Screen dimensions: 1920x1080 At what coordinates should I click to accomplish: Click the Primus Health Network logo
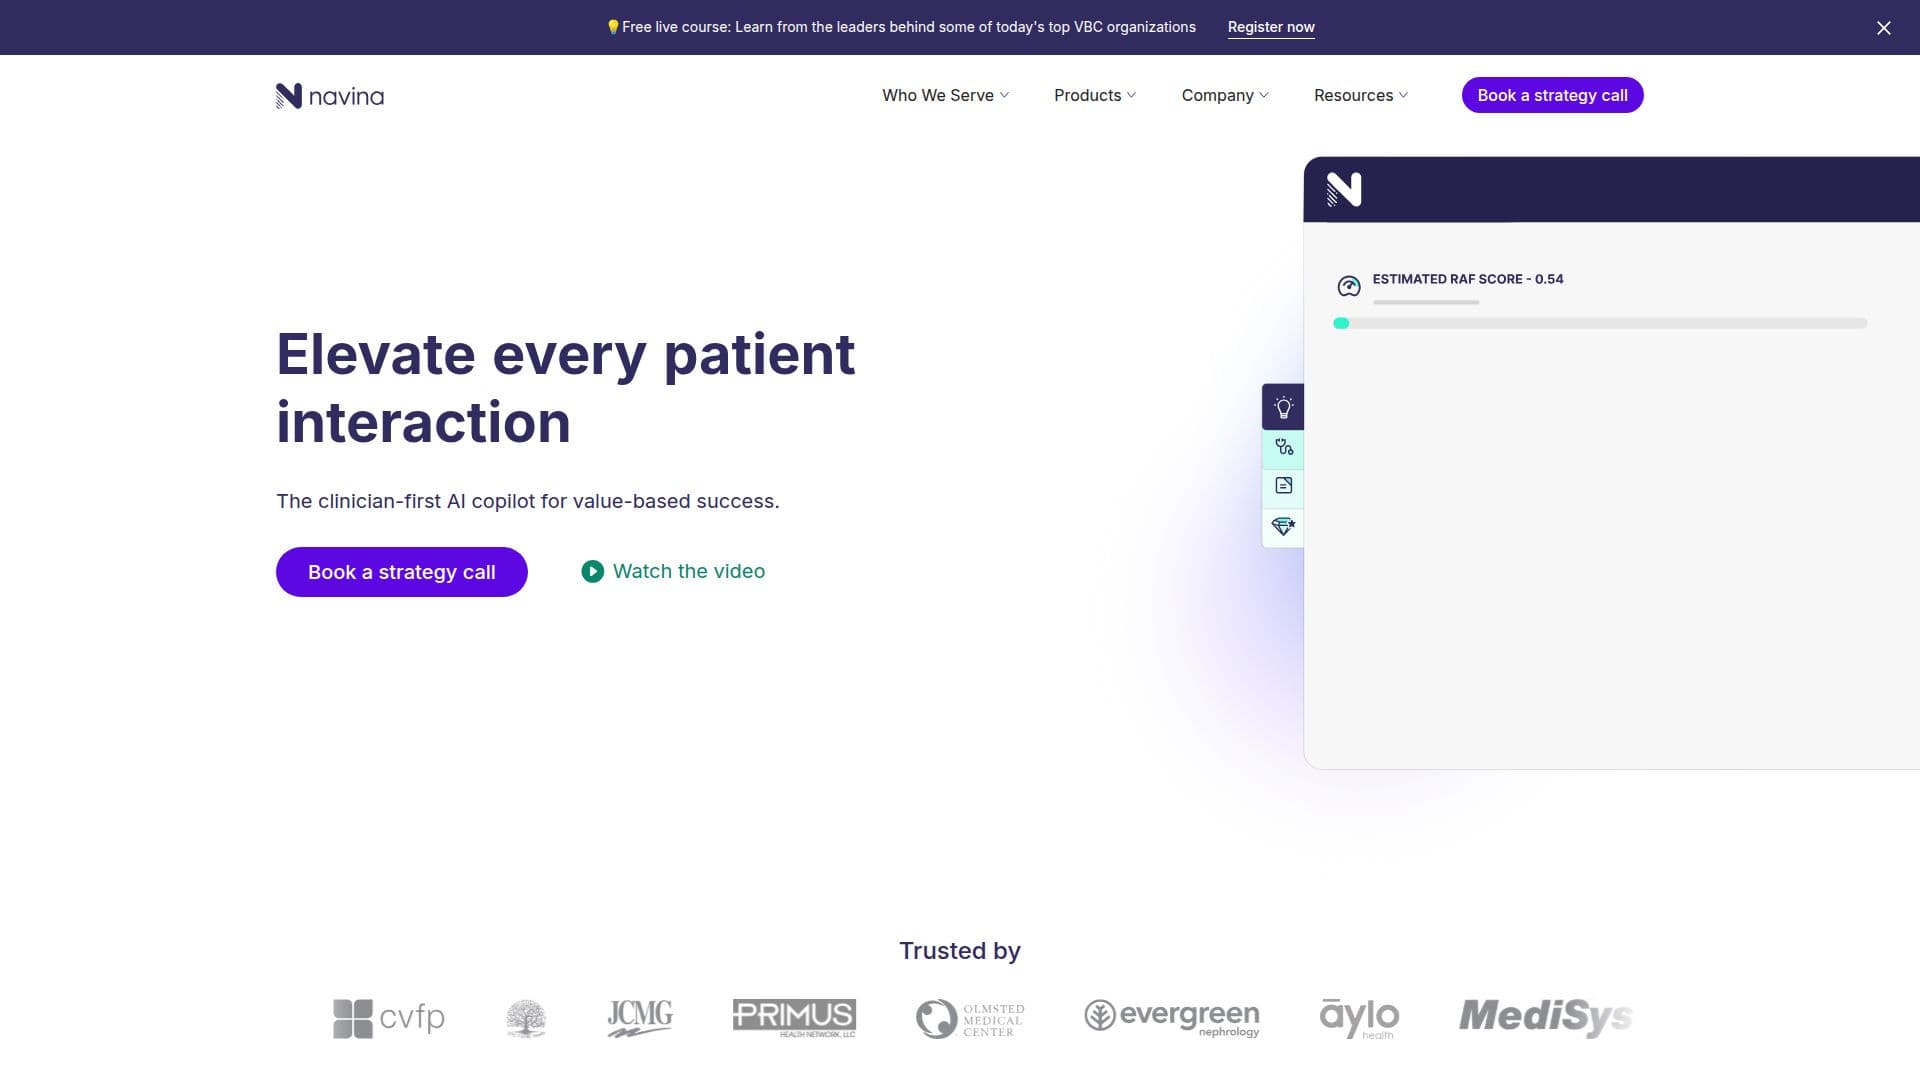pos(794,1018)
